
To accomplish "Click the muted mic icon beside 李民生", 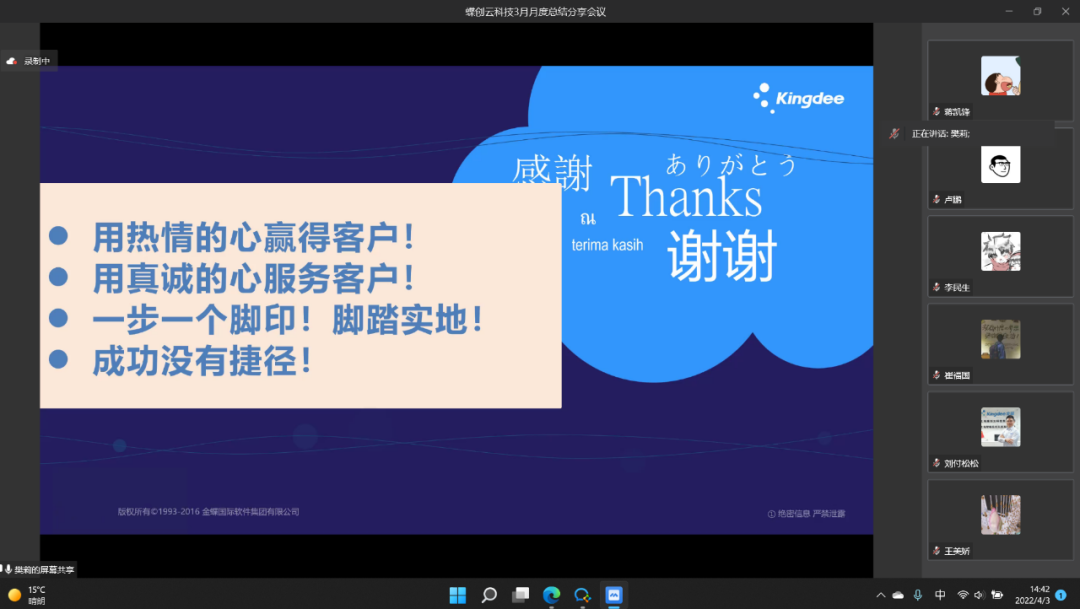I will 936,287.
